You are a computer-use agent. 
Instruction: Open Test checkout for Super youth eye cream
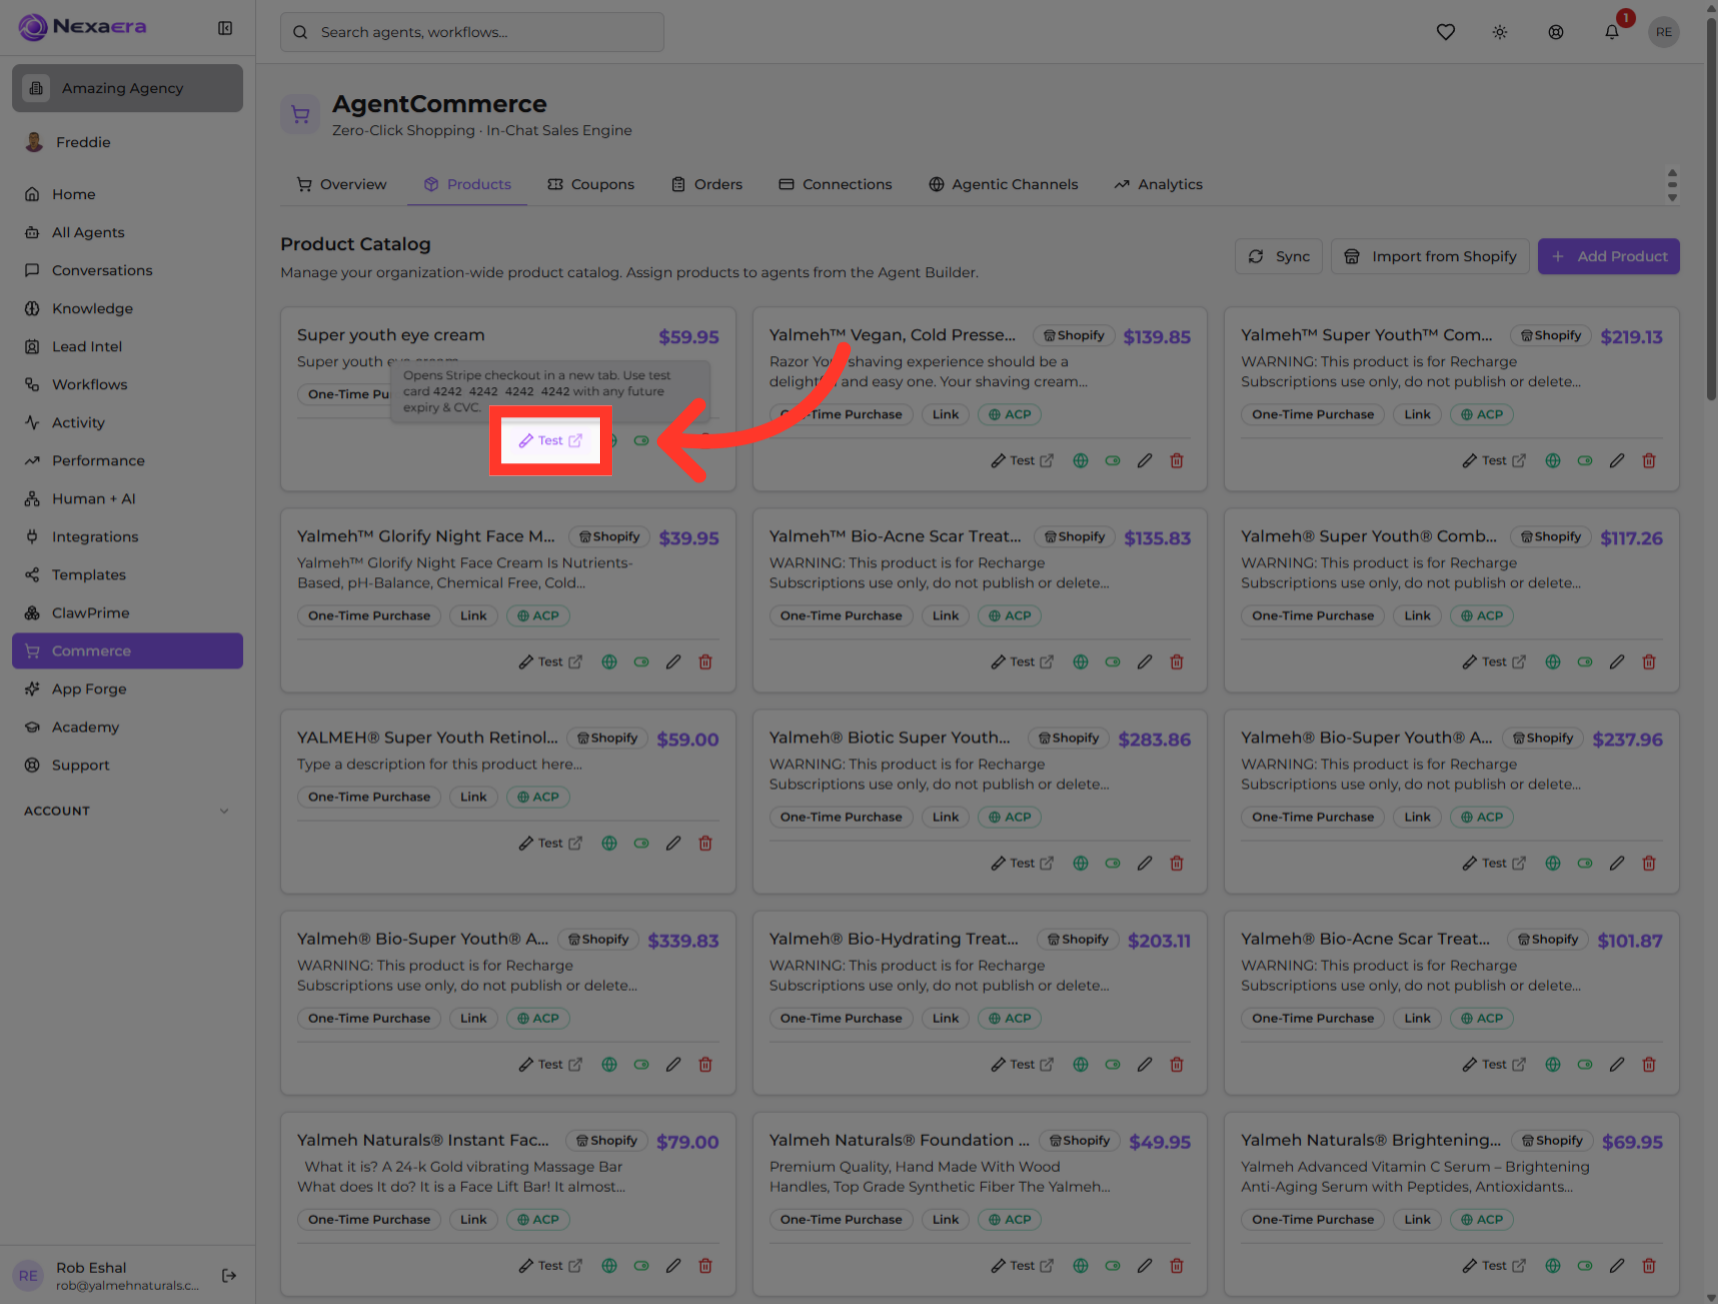click(x=550, y=441)
